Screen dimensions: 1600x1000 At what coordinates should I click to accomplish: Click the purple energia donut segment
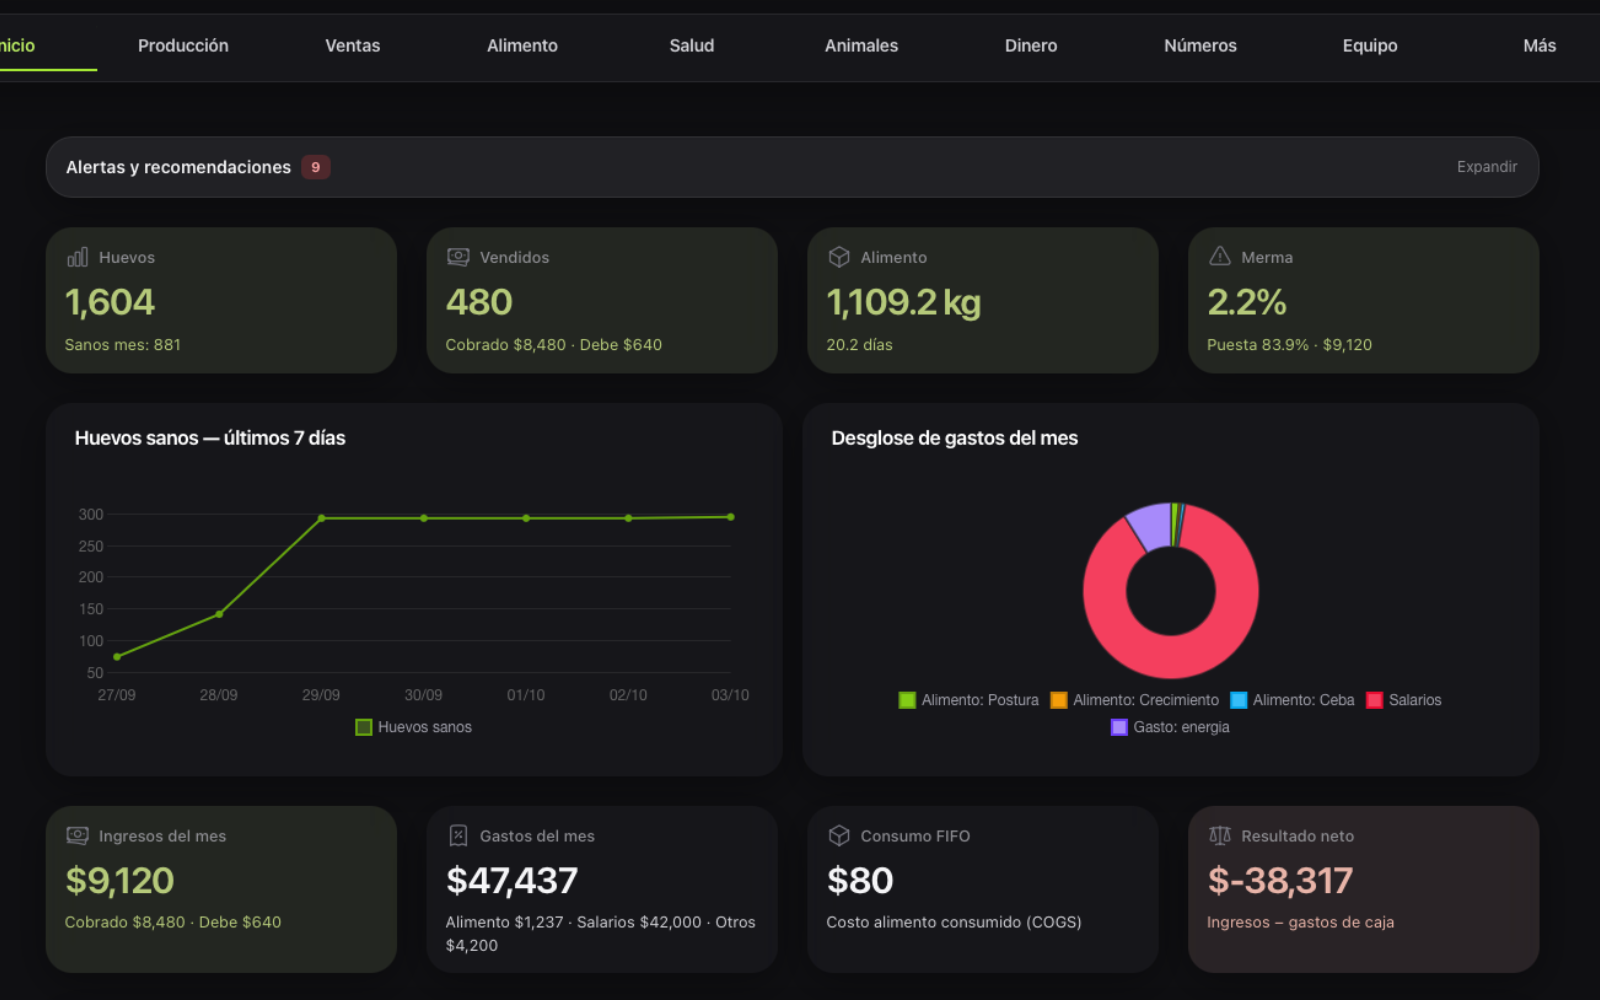point(1152,527)
